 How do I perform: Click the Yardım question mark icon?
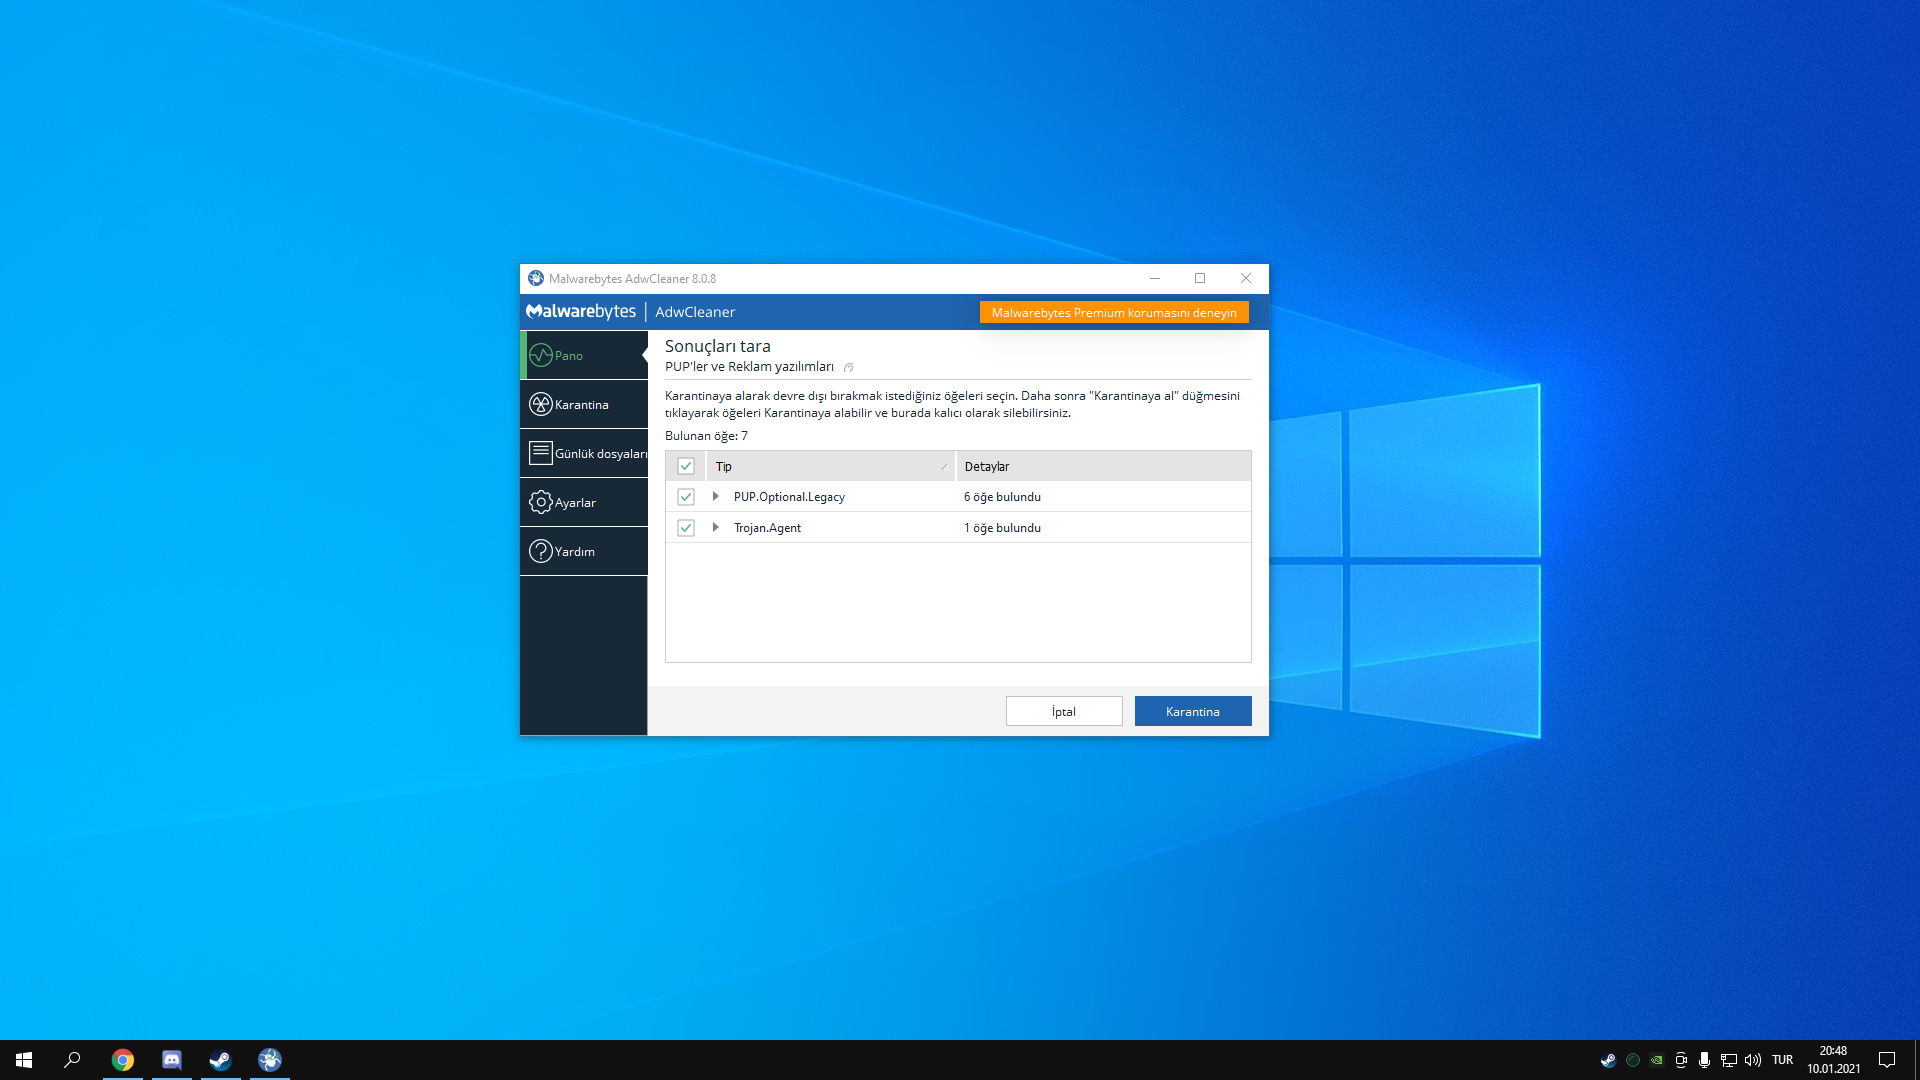pos(541,551)
